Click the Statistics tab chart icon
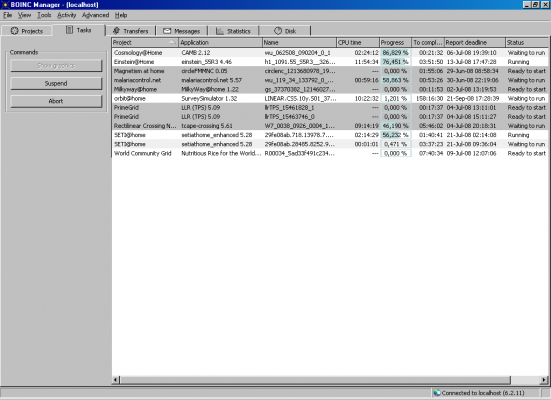The width and height of the screenshot is (551, 400). point(220,31)
